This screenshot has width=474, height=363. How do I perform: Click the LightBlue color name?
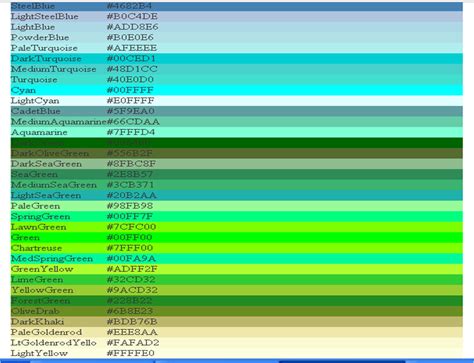(33, 27)
